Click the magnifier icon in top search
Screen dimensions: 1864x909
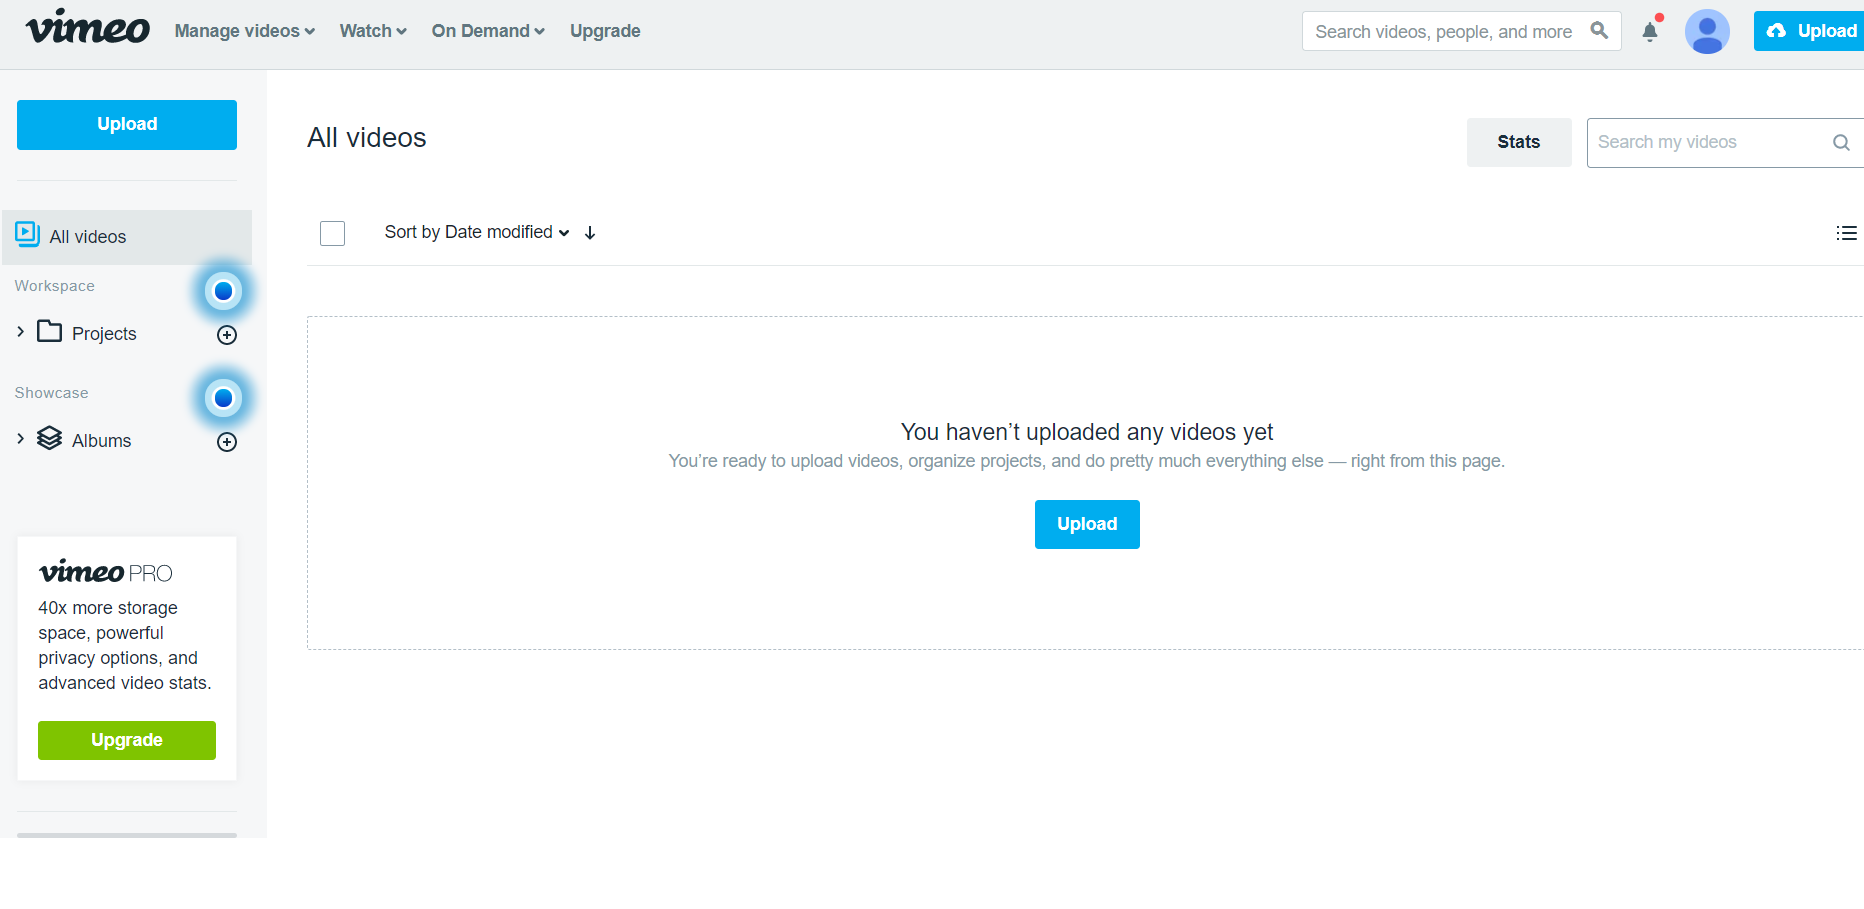(x=1599, y=31)
